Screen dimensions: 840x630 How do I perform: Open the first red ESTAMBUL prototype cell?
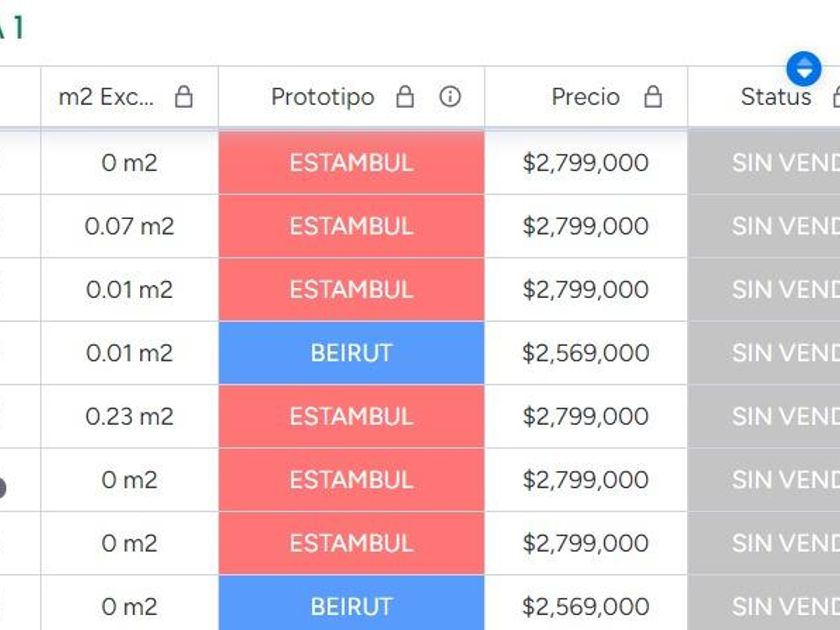[x=351, y=163]
